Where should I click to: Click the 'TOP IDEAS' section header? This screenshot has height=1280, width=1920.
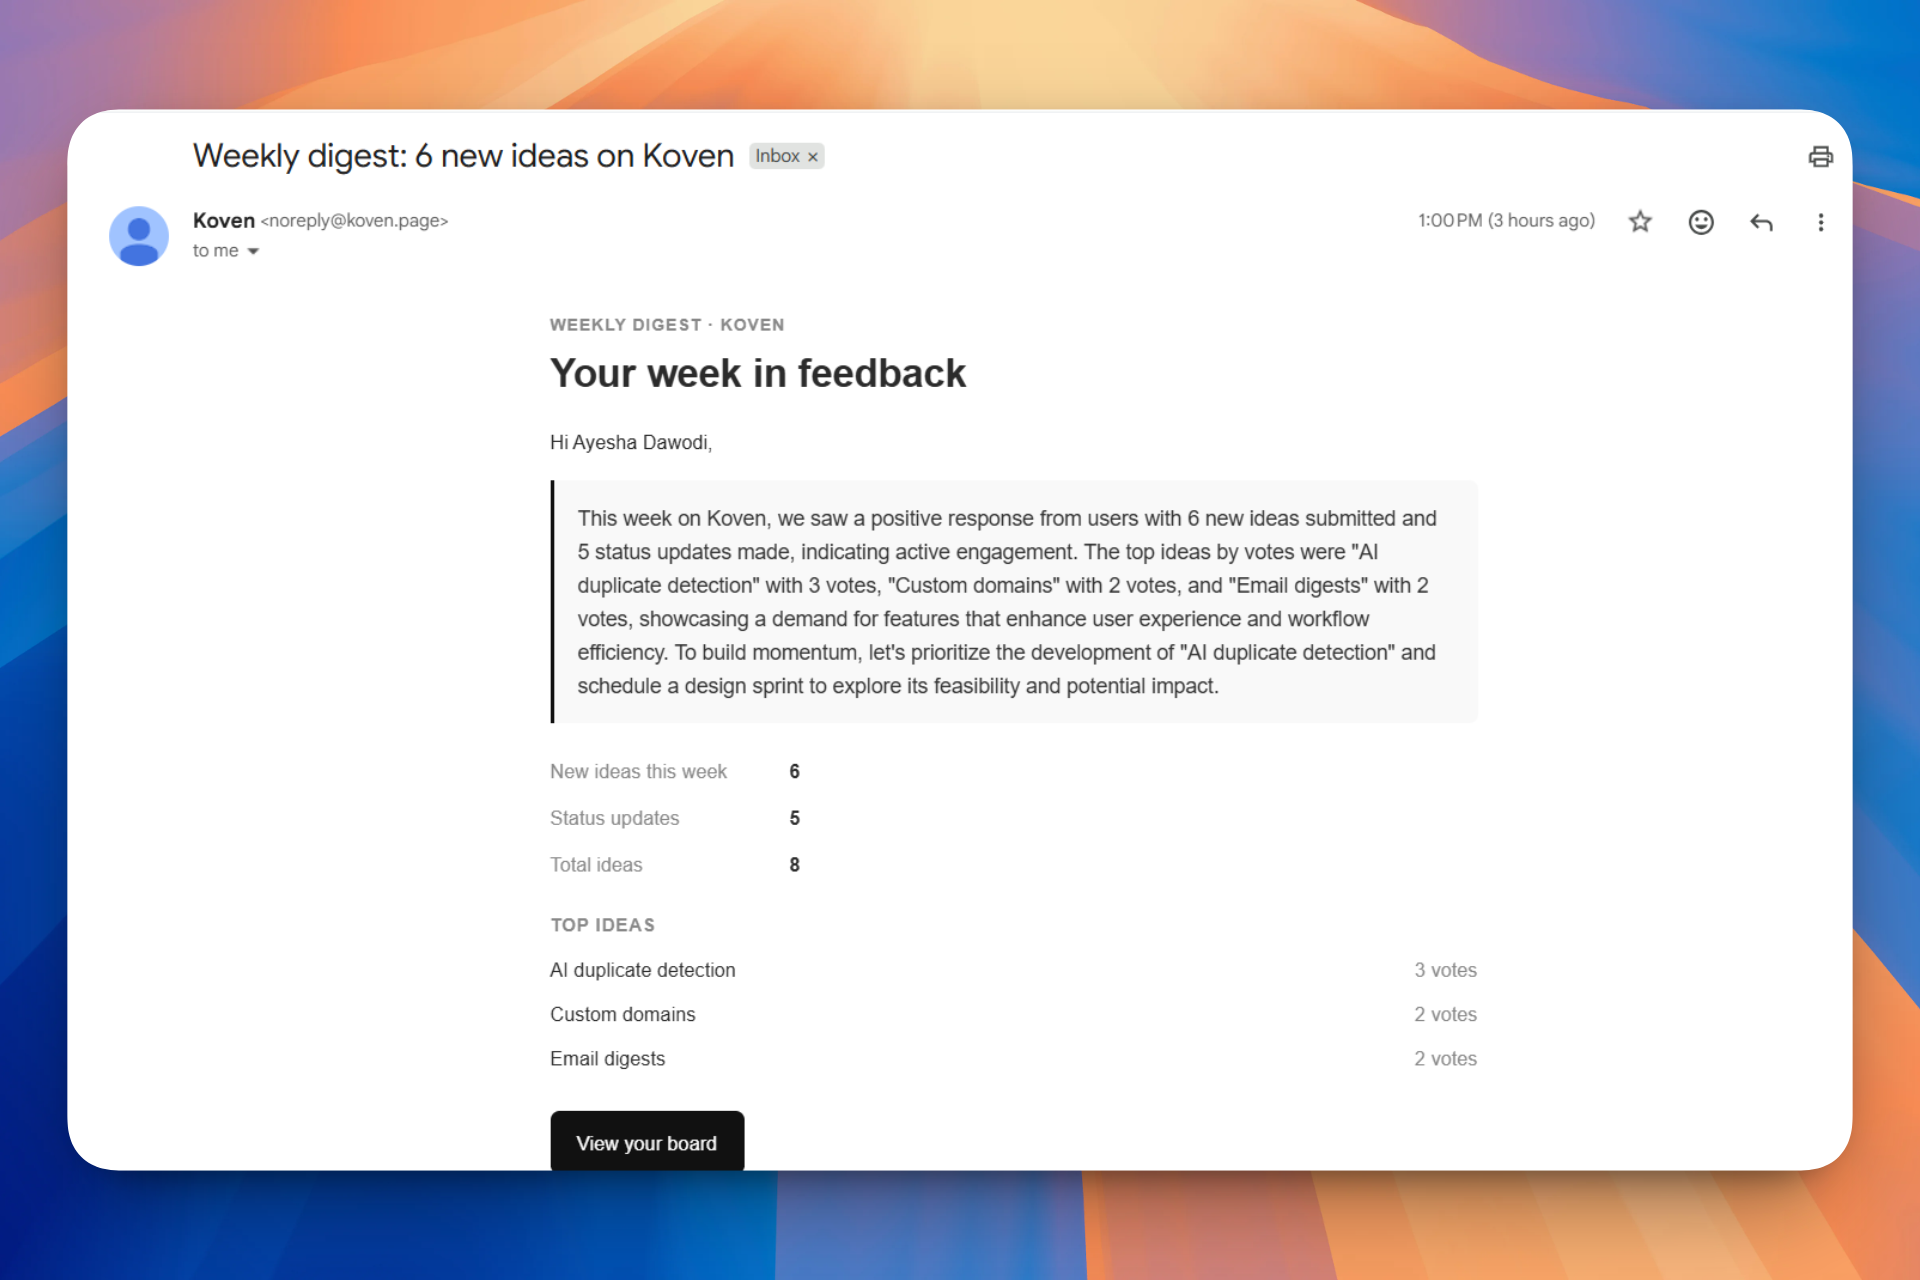[x=603, y=925]
